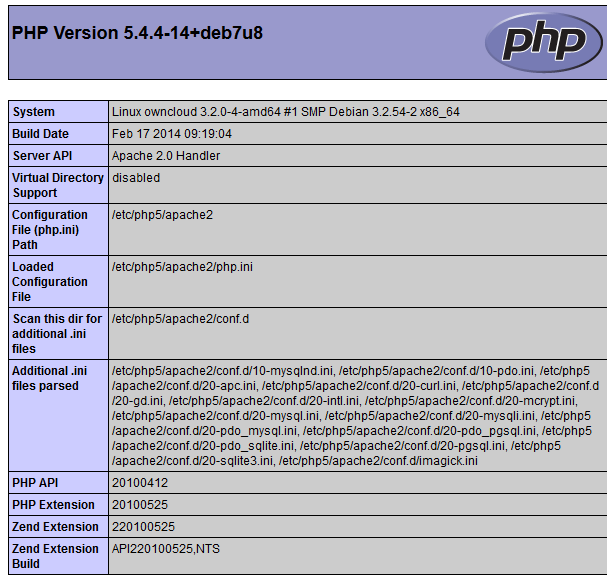Select the disabled value
This screenshot has height=575, width=607.
[136, 178]
